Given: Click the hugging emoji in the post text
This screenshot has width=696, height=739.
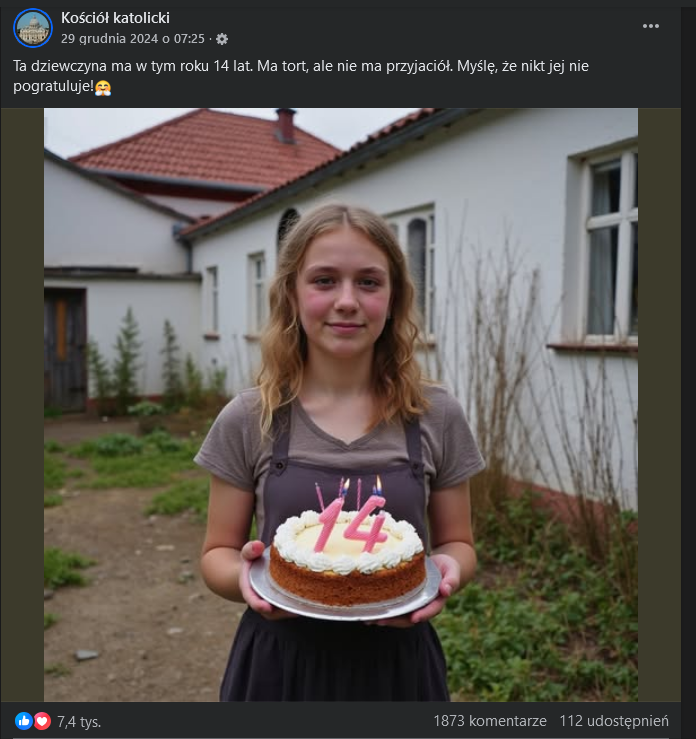Looking at the screenshot, I should pos(103,88).
